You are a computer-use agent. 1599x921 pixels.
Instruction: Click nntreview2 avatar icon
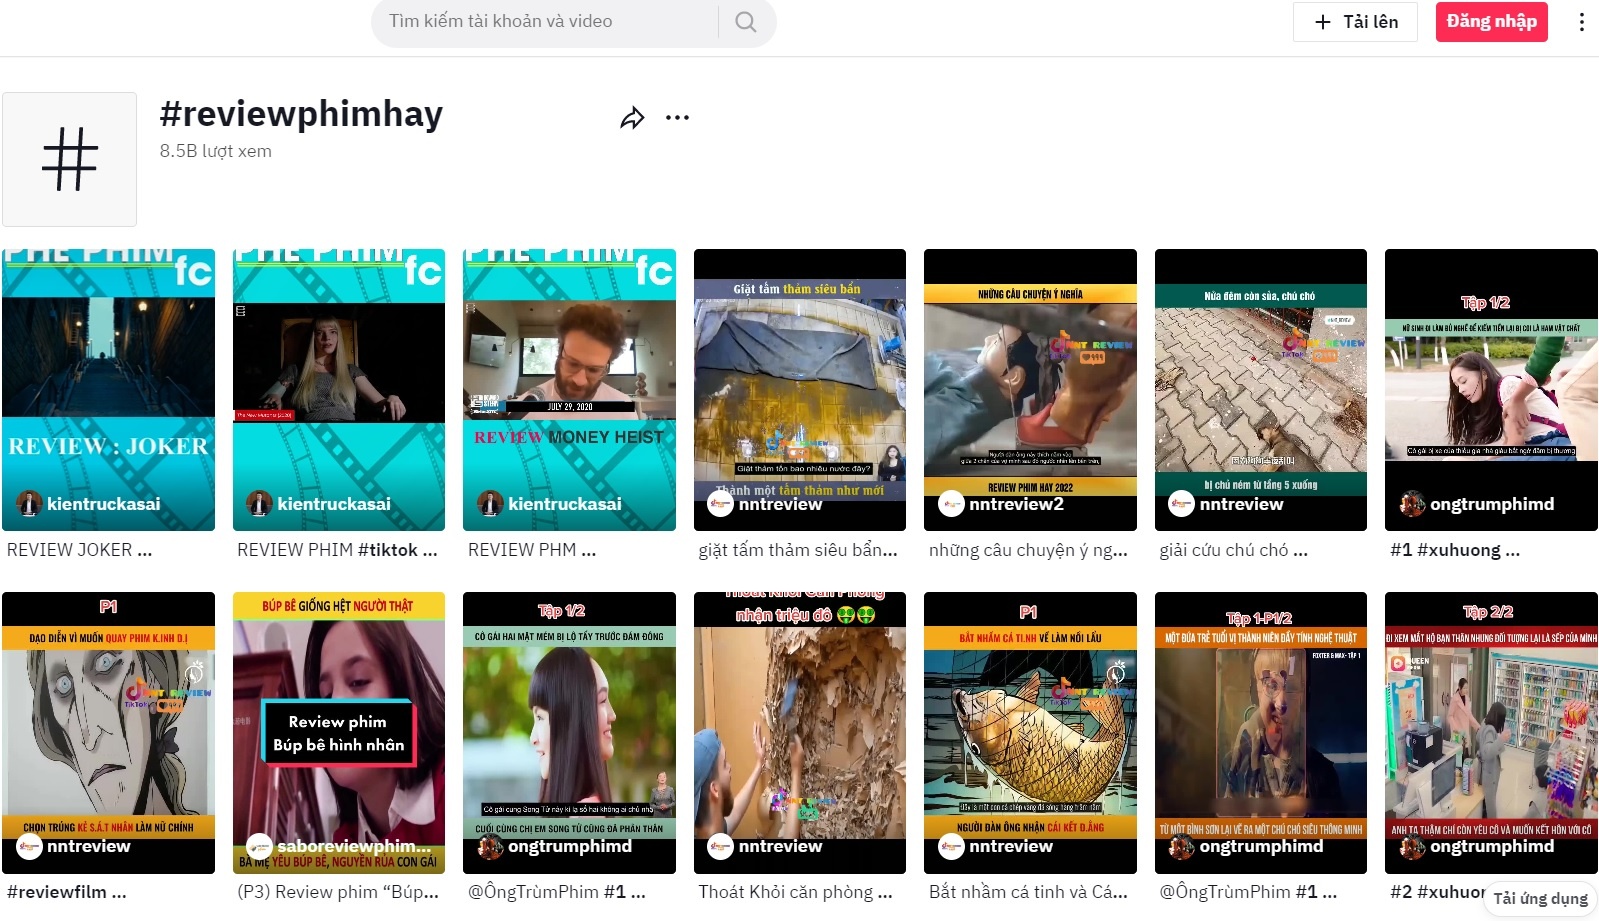[x=951, y=504]
